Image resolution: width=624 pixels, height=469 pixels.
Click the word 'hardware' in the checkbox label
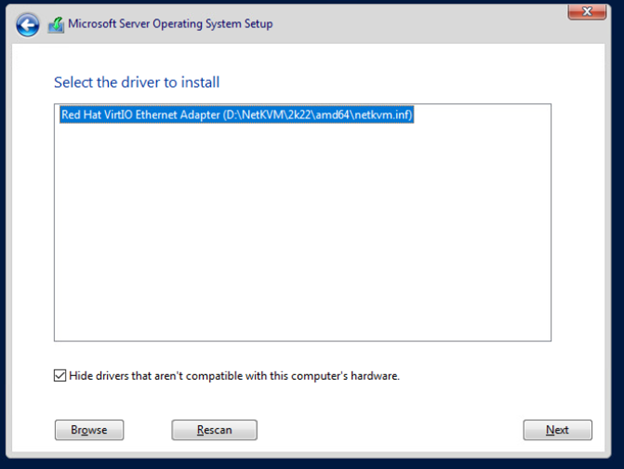click(x=374, y=376)
